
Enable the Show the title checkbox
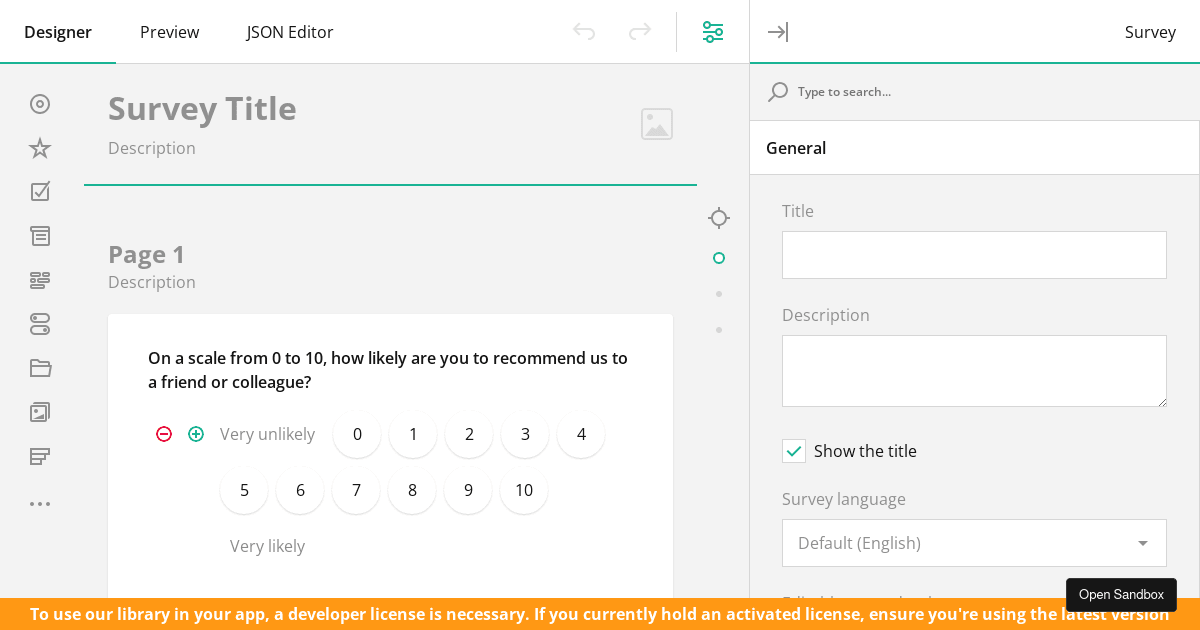coord(794,451)
